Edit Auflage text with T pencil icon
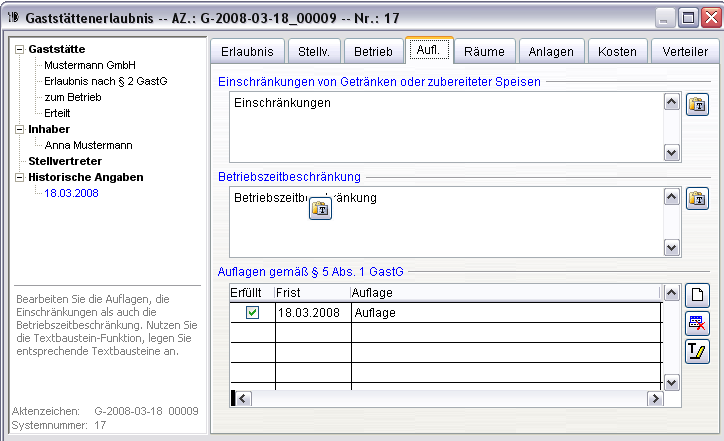The height and width of the screenshot is (441, 724). point(697,351)
